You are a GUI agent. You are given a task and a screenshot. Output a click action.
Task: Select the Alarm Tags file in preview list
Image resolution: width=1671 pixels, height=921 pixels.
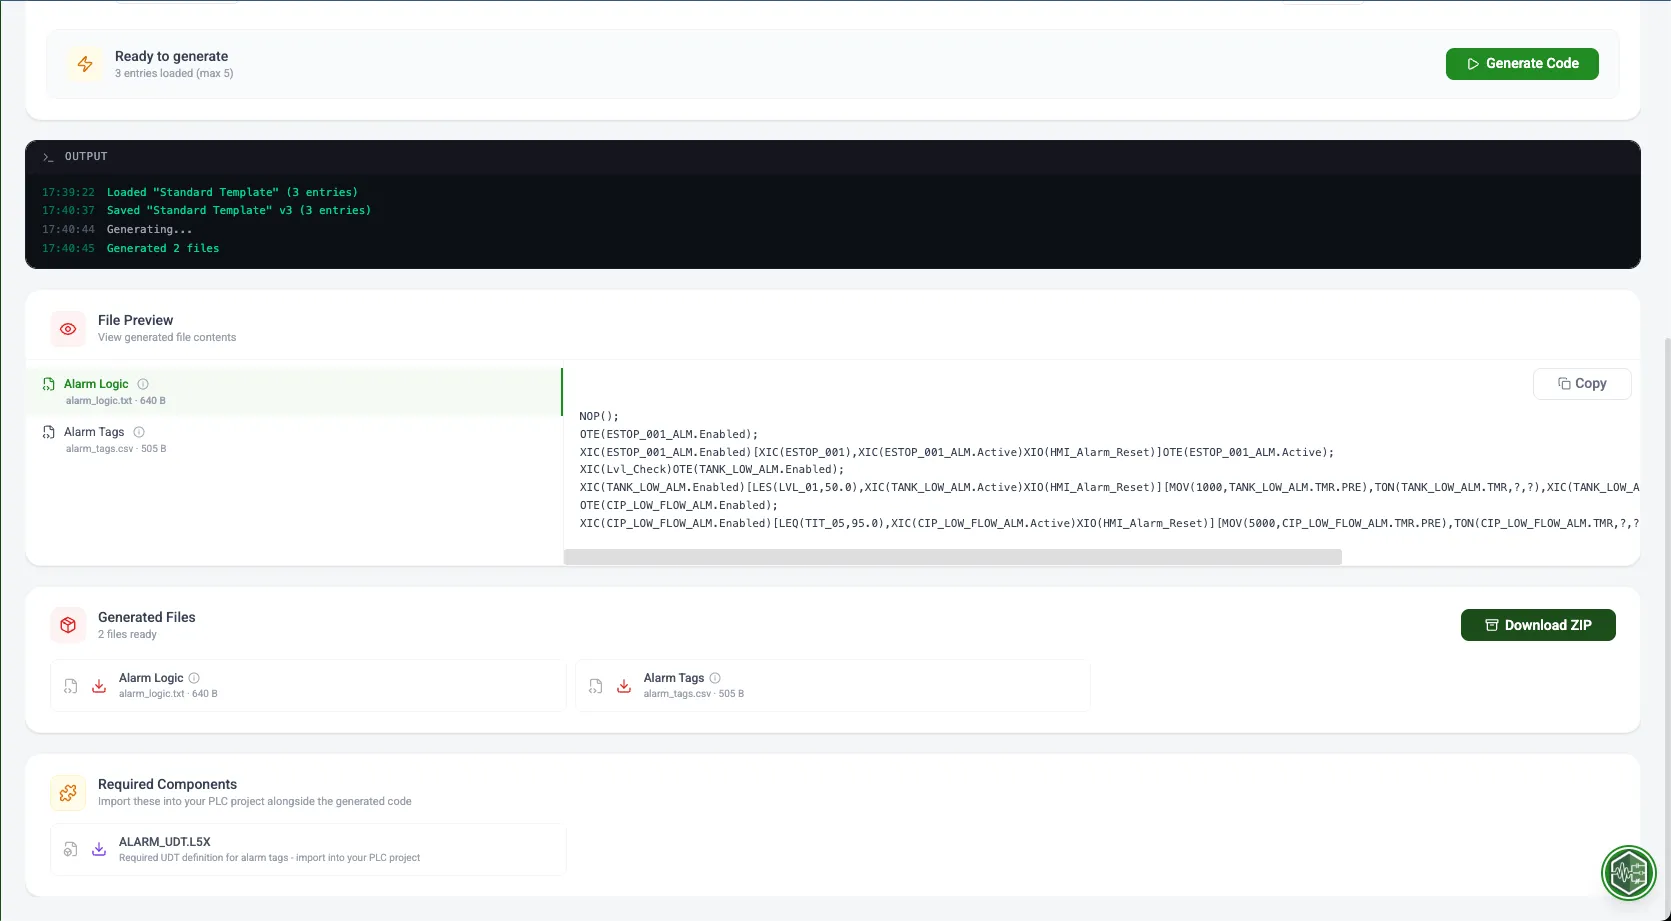coord(294,440)
